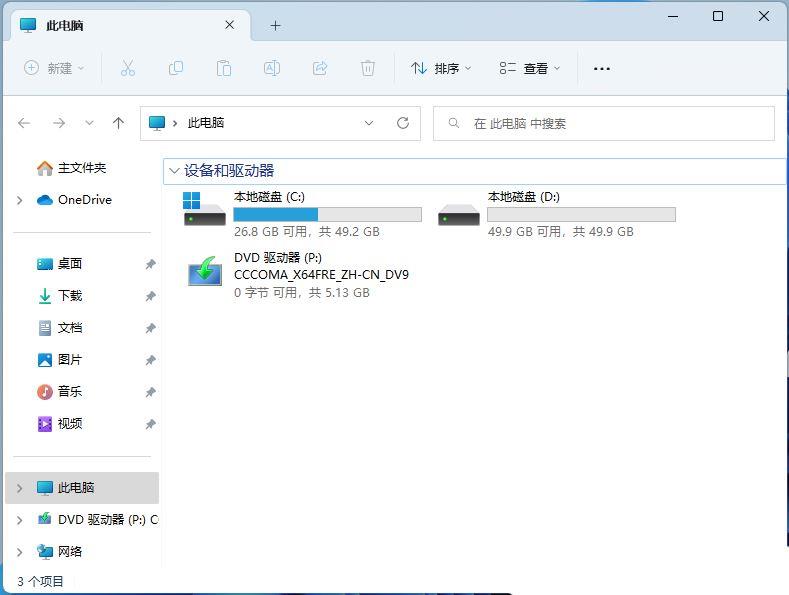Viewport: 789px width, 595px height.
Task: Click the magnifier icon in search box
Action: pos(453,123)
